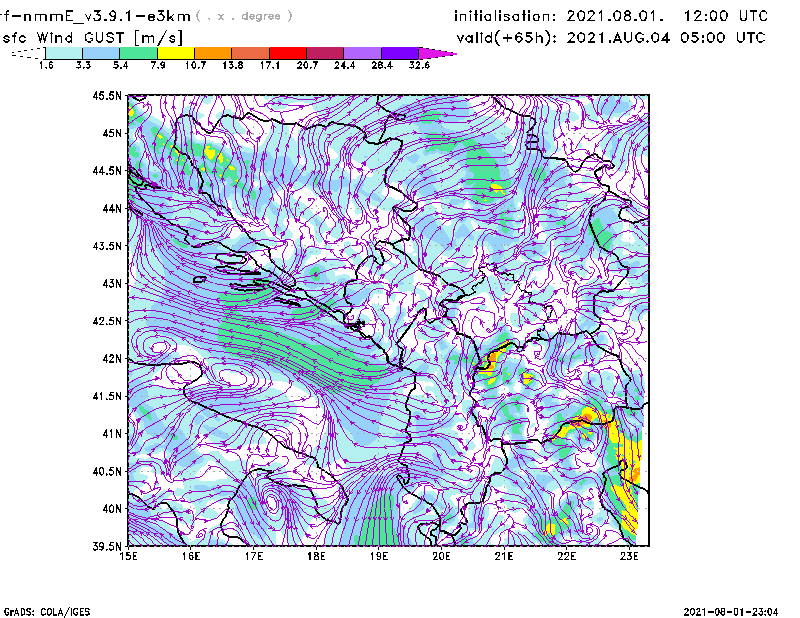This screenshot has height=618, width=800.
Task: Click the legend value '32.6'
Action: pyautogui.click(x=419, y=65)
